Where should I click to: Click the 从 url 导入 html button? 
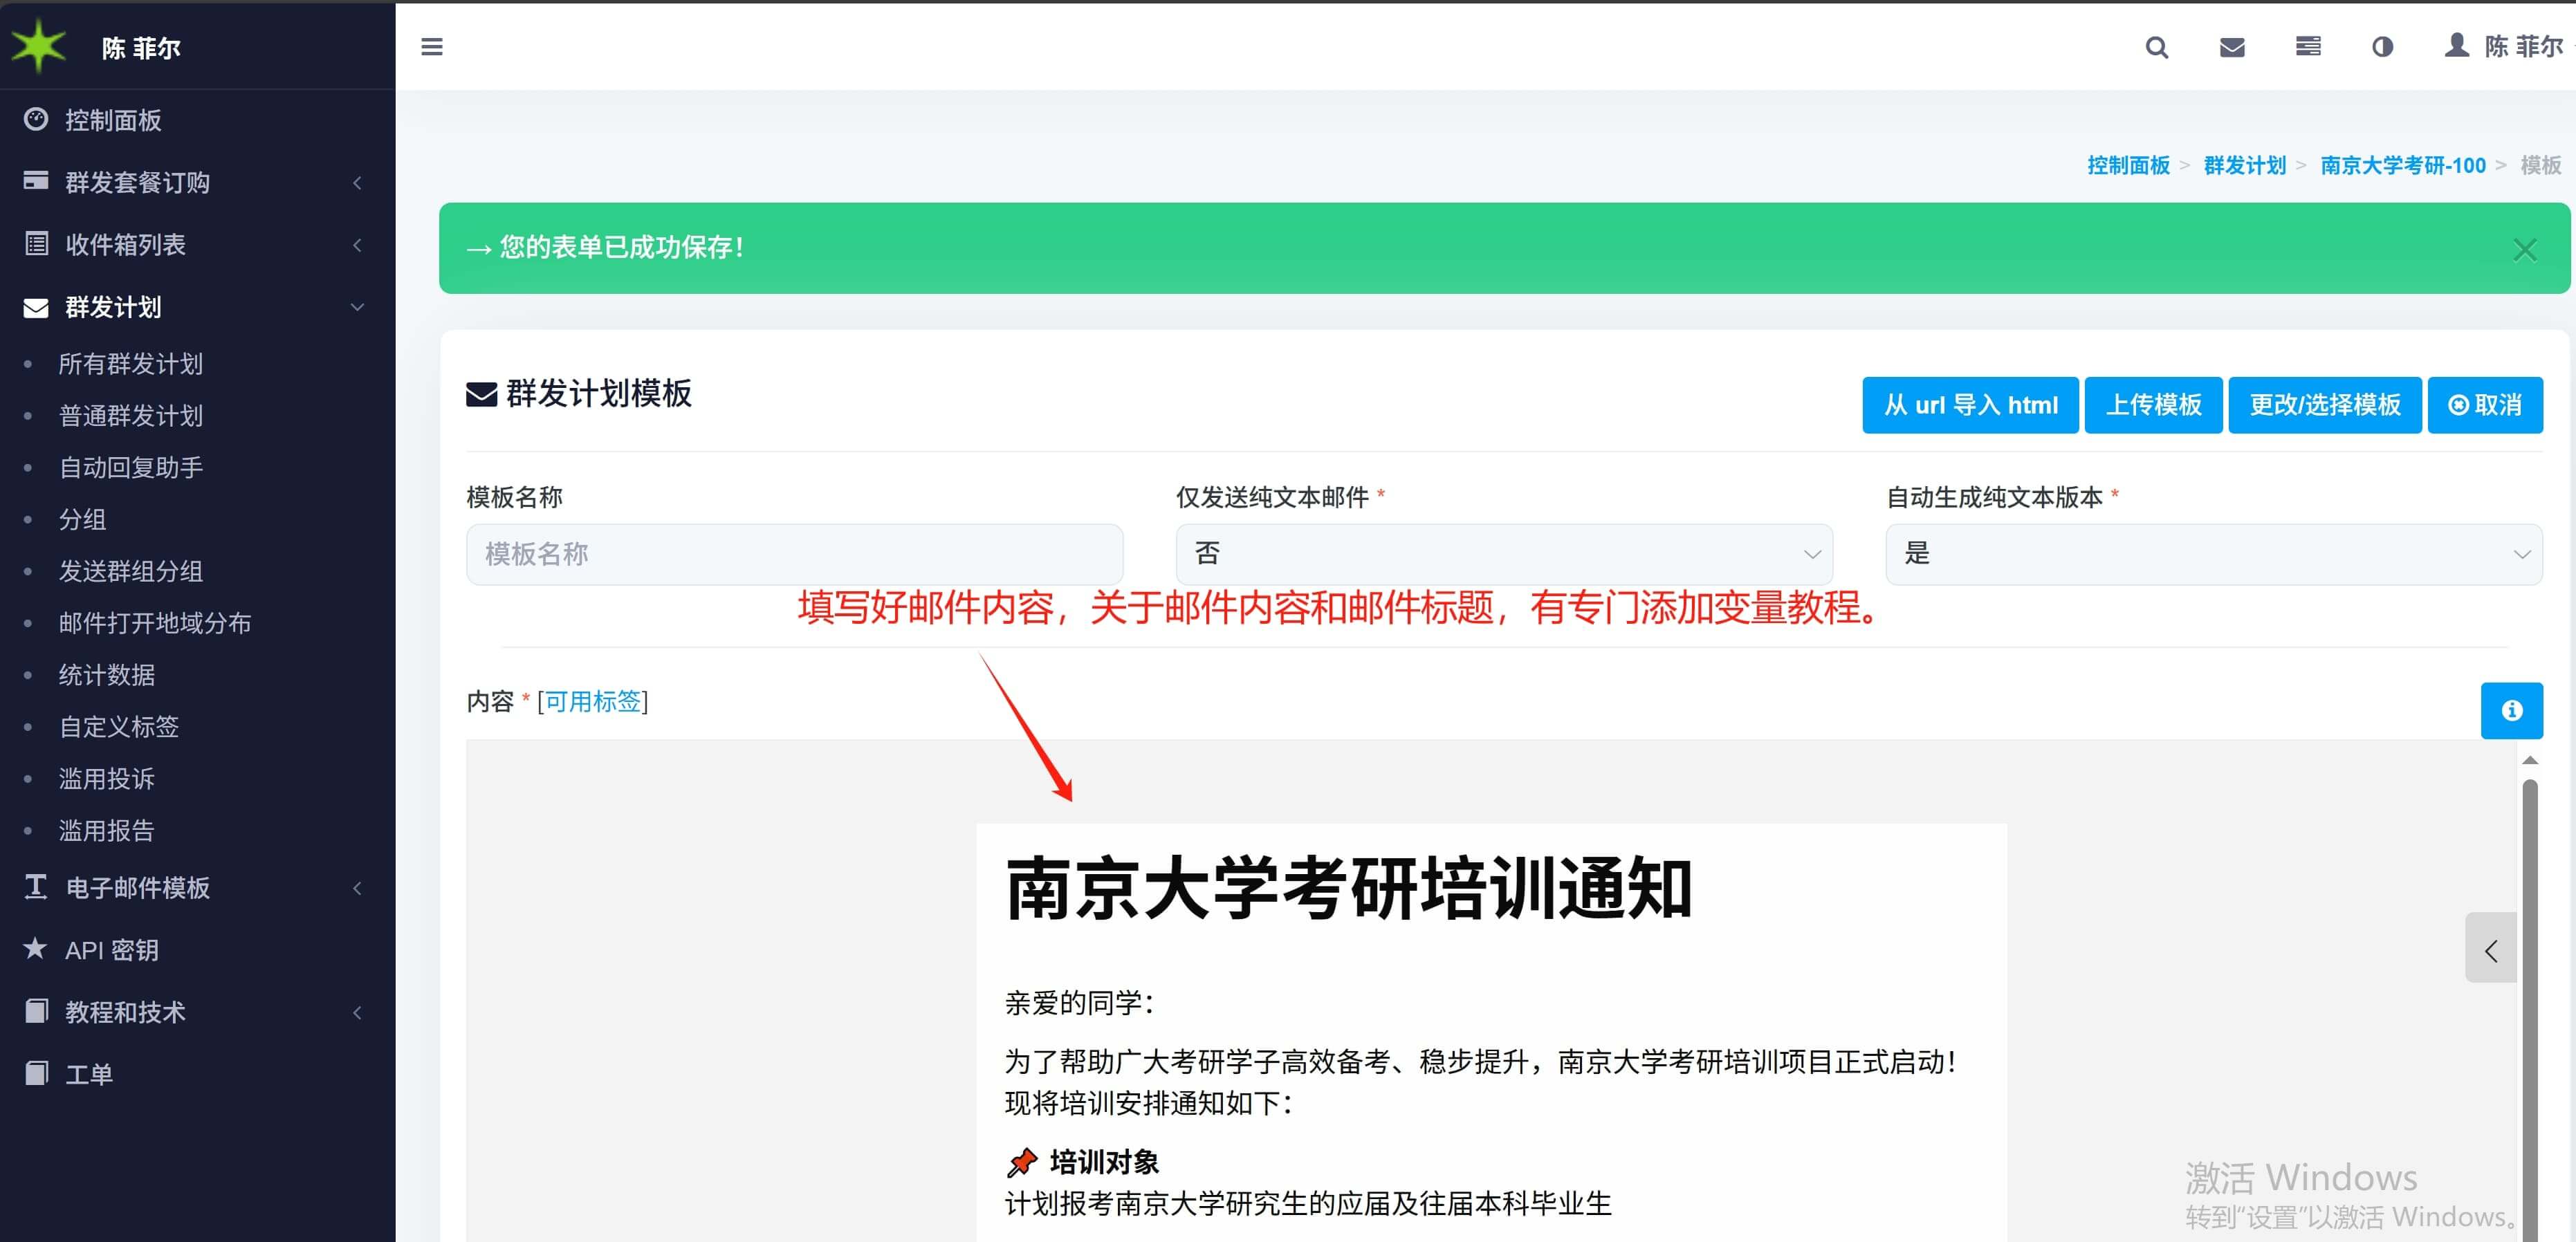(1970, 405)
